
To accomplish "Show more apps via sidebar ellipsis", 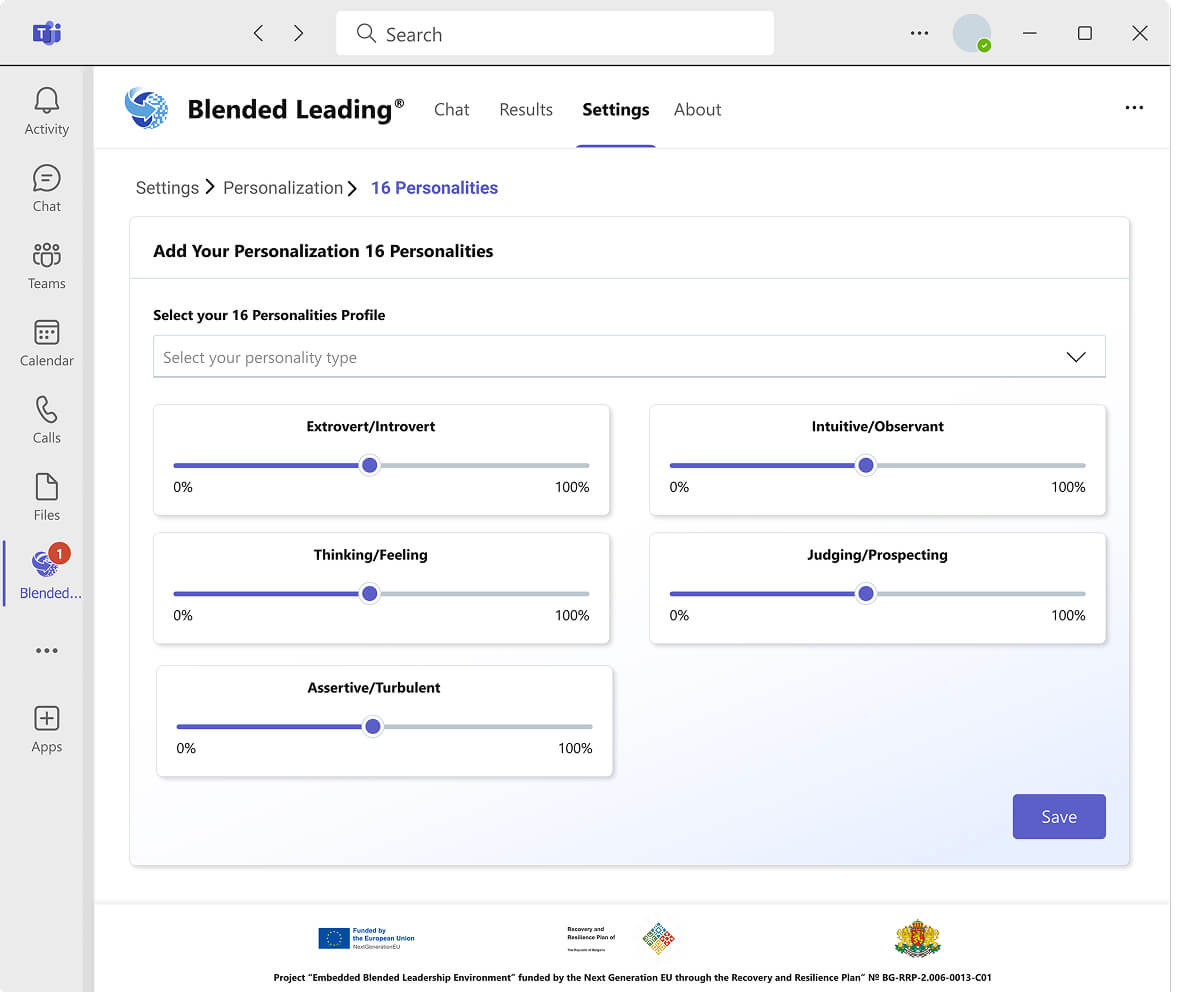I will (x=46, y=651).
